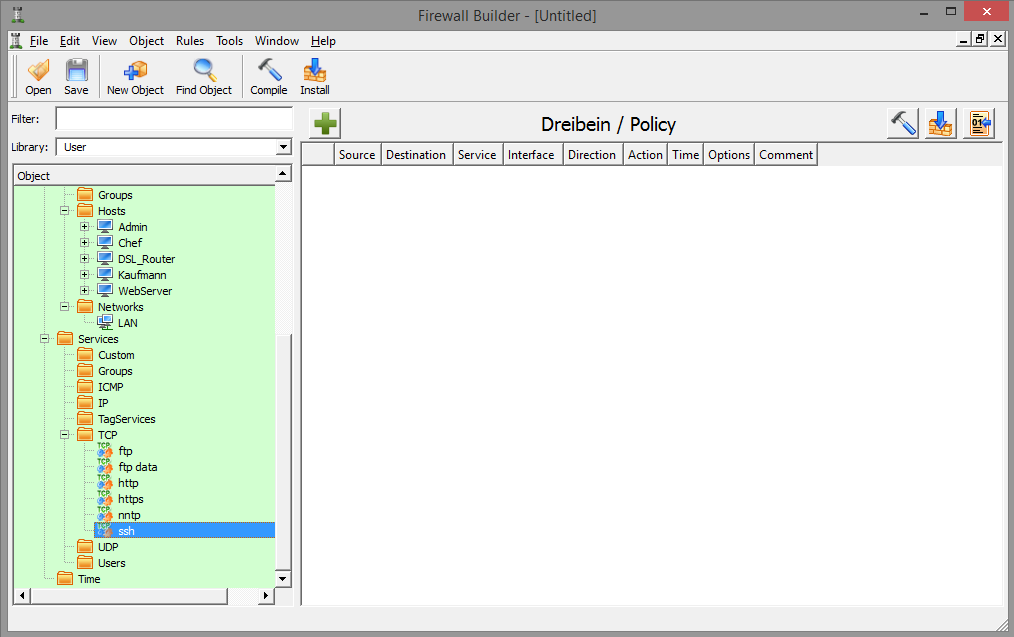The width and height of the screenshot is (1014, 637).
Task: Collapse the TCP services folder
Action: pyautogui.click(x=65, y=435)
